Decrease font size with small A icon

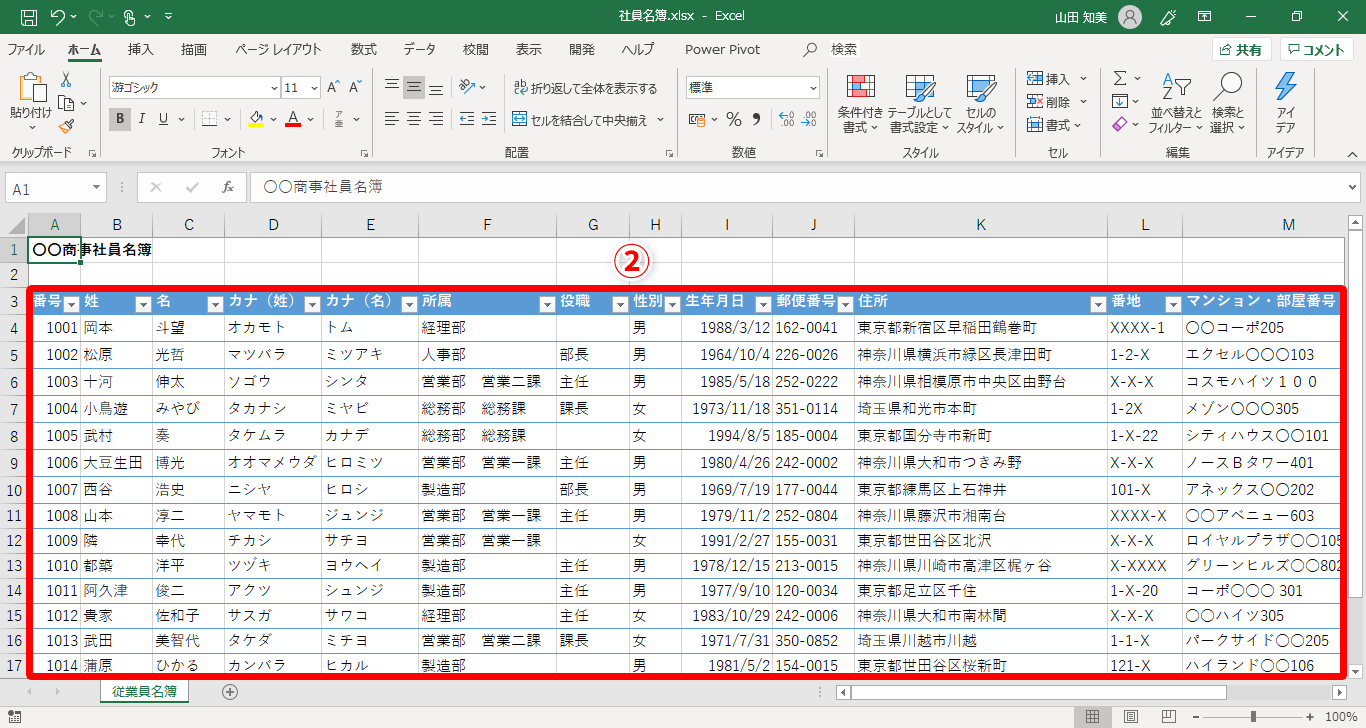coord(356,88)
